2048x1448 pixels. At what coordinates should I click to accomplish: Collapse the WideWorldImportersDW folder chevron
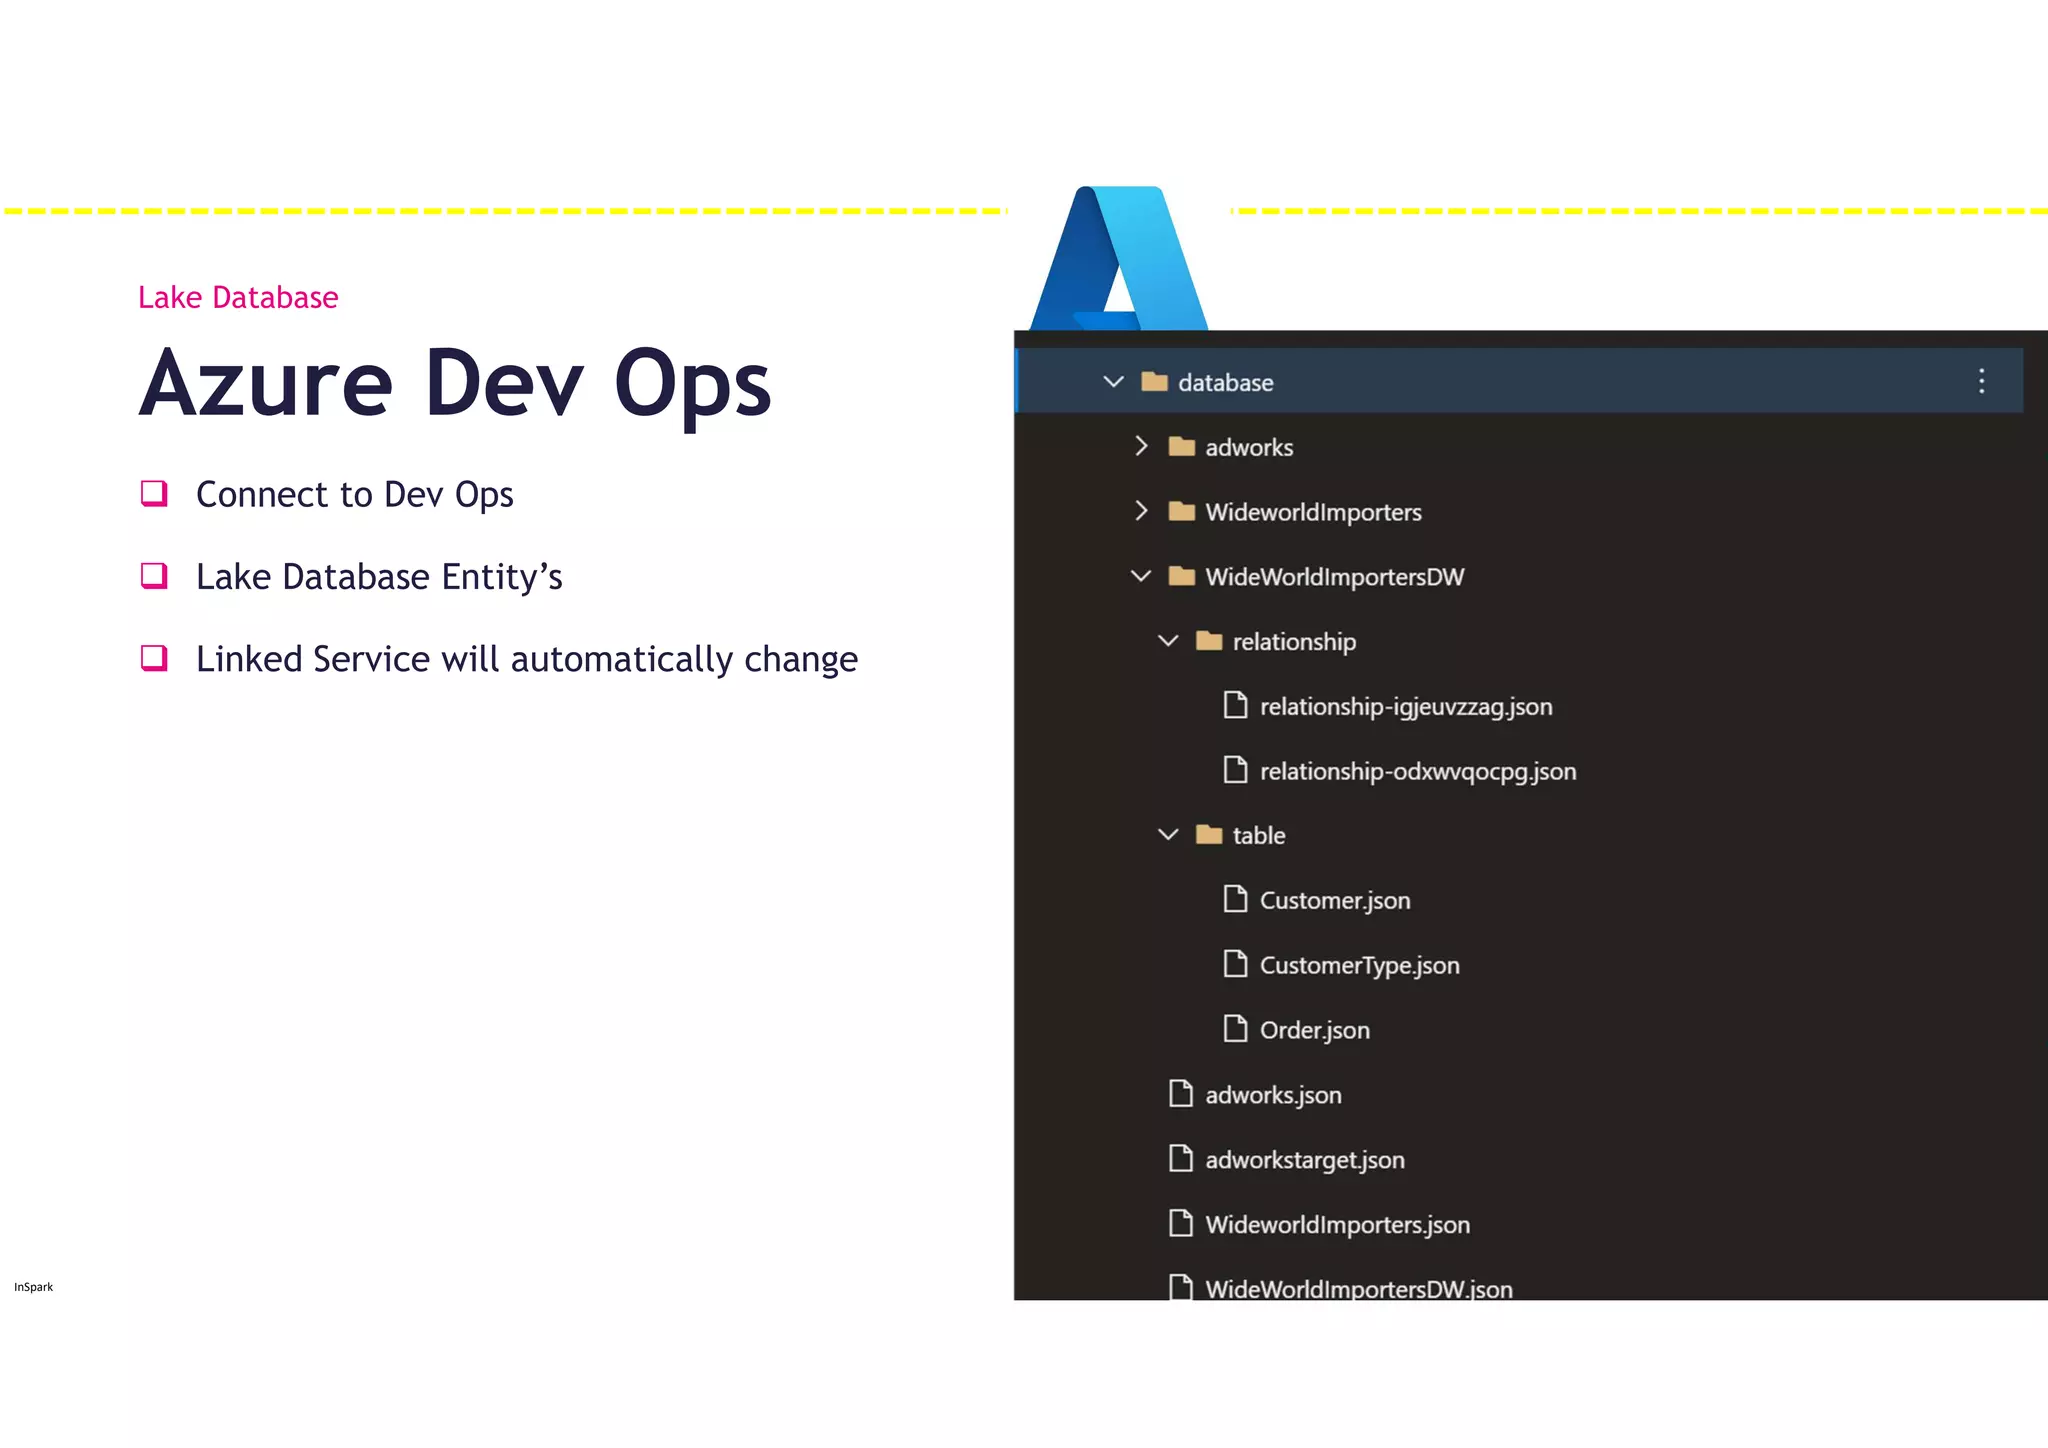point(1141,576)
